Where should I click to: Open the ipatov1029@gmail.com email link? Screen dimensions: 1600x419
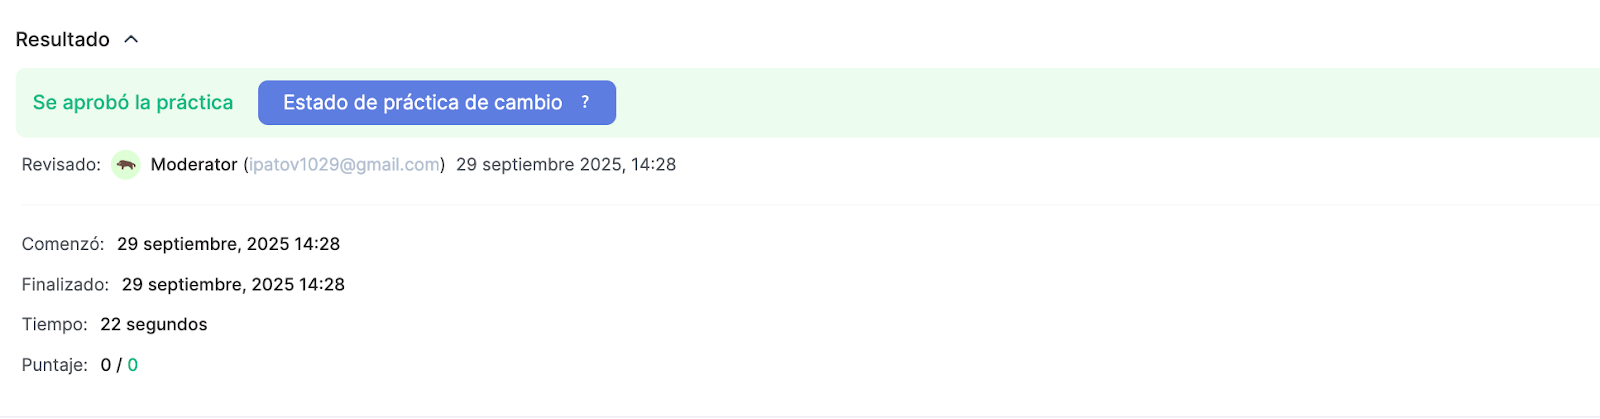344,165
